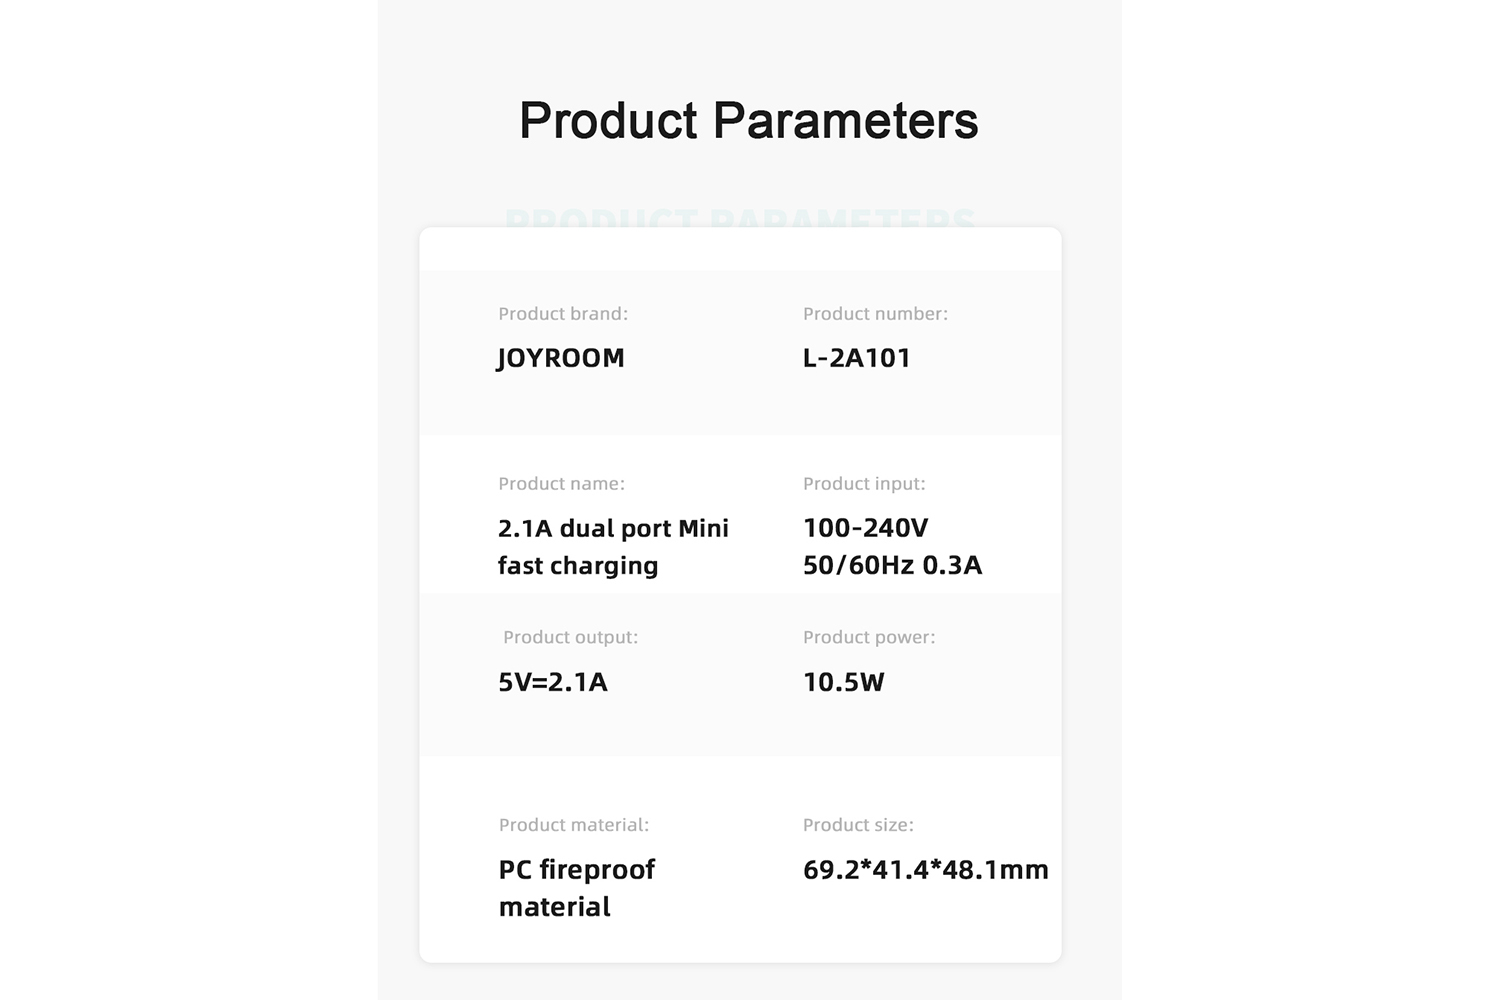The width and height of the screenshot is (1500, 1000).
Task: Select the "Product name:" label
Action: (561, 484)
